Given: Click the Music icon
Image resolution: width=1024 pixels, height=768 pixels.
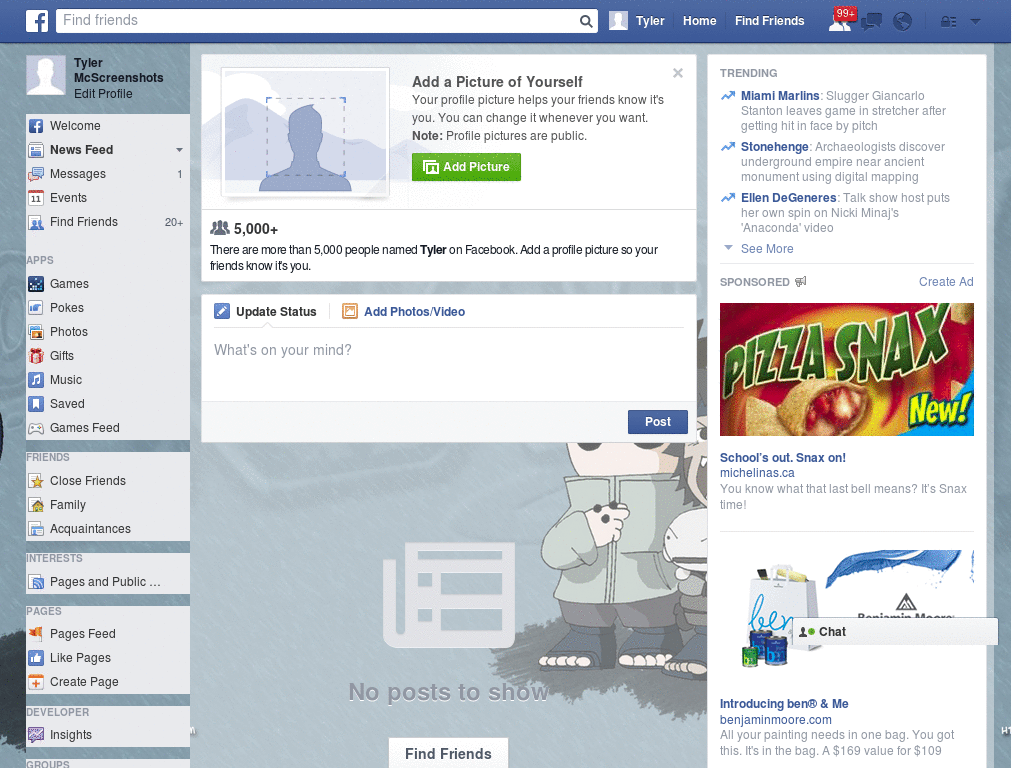Looking at the screenshot, I should pyautogui.click(x=36, y=380).
